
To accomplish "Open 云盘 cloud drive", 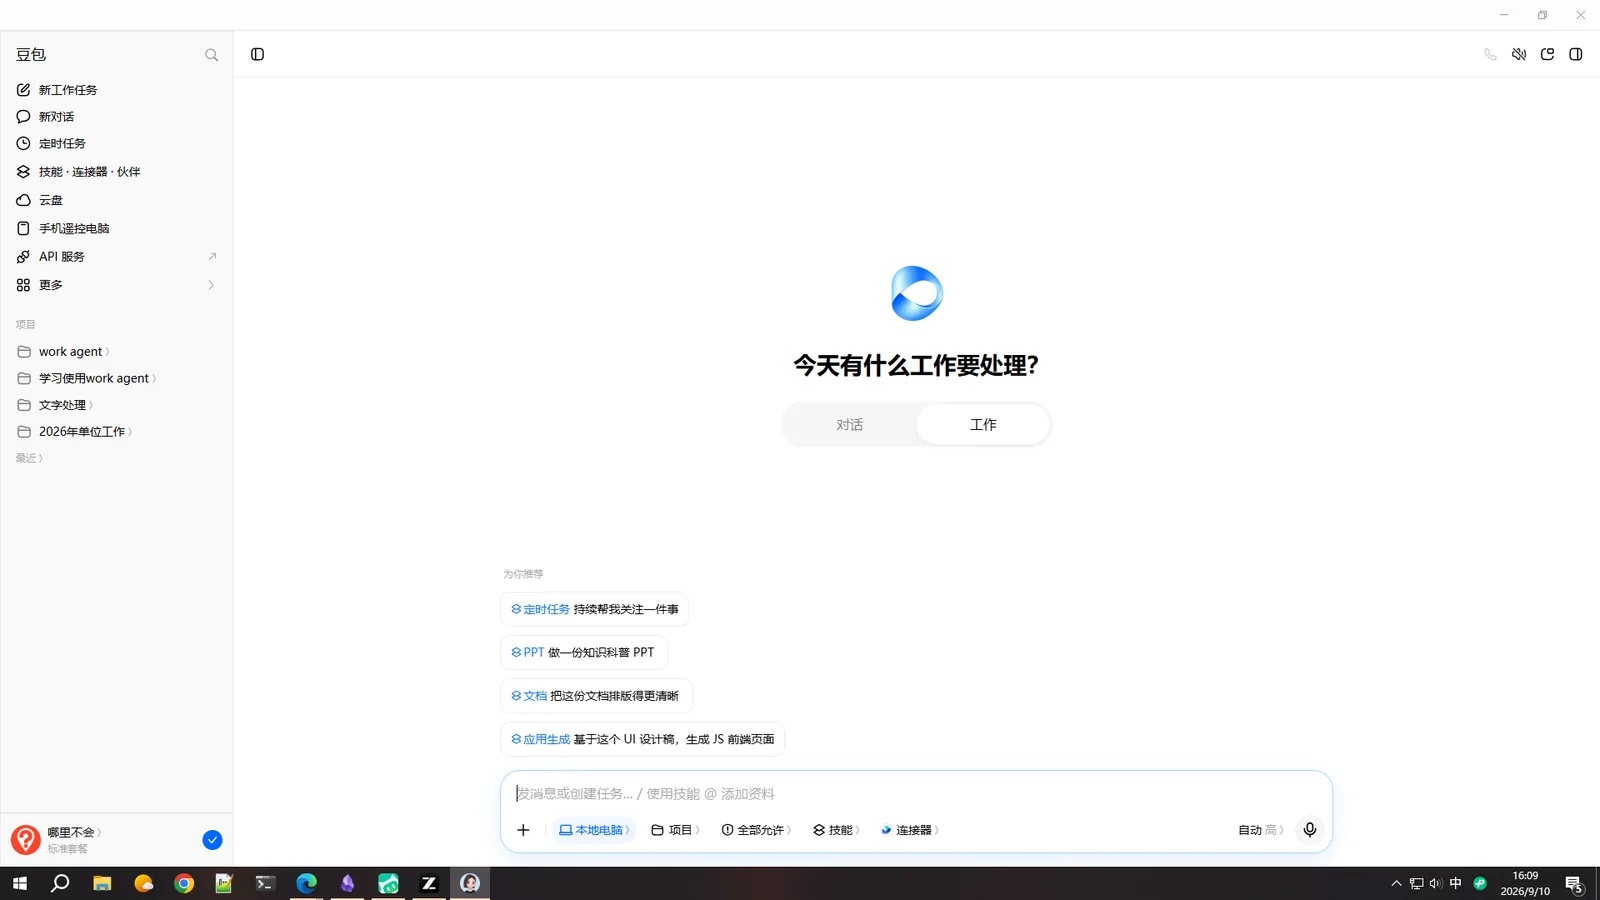I will click(116, 200).
